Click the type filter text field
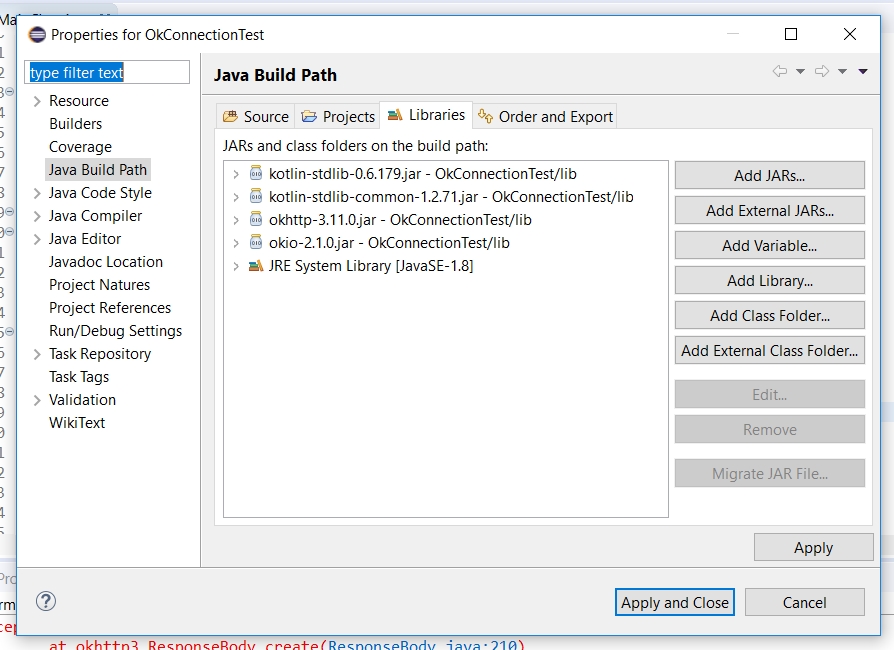Image resolution: width=894 pixels, height=650 pixels. pos(106,72)
